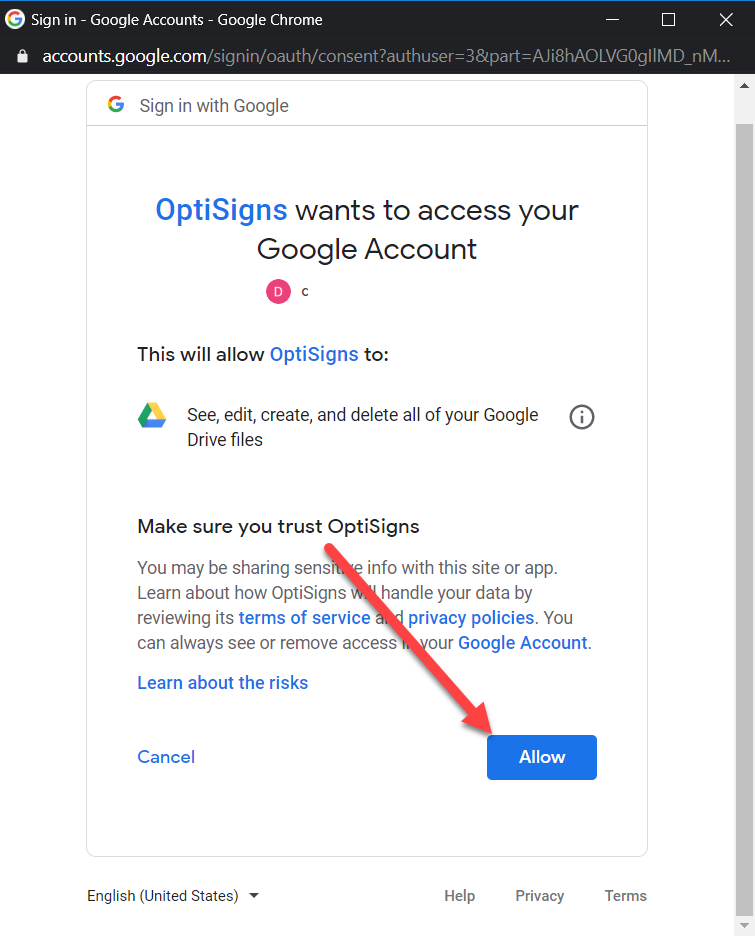Open the Google Account link

[523, 643]
